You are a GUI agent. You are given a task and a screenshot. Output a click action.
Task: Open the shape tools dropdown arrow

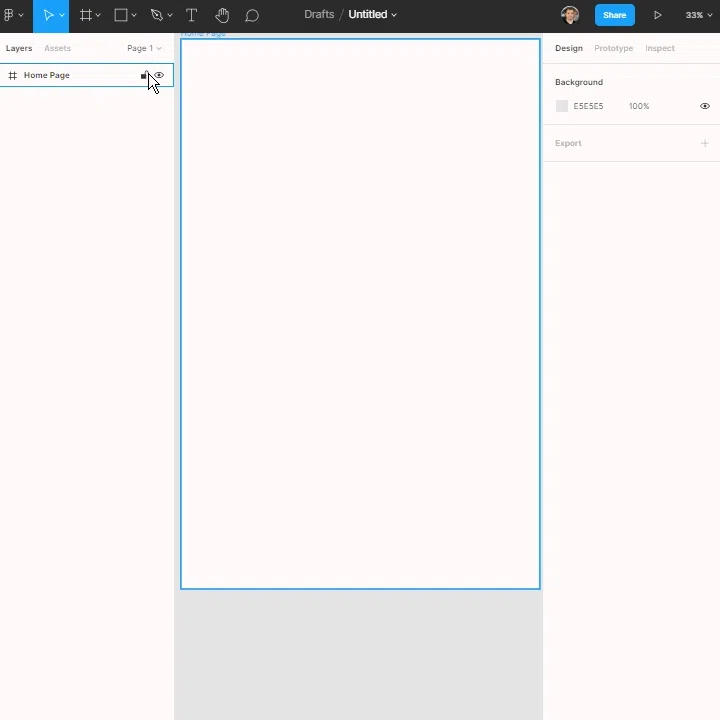pyautogui.click(x=134, y=15)
